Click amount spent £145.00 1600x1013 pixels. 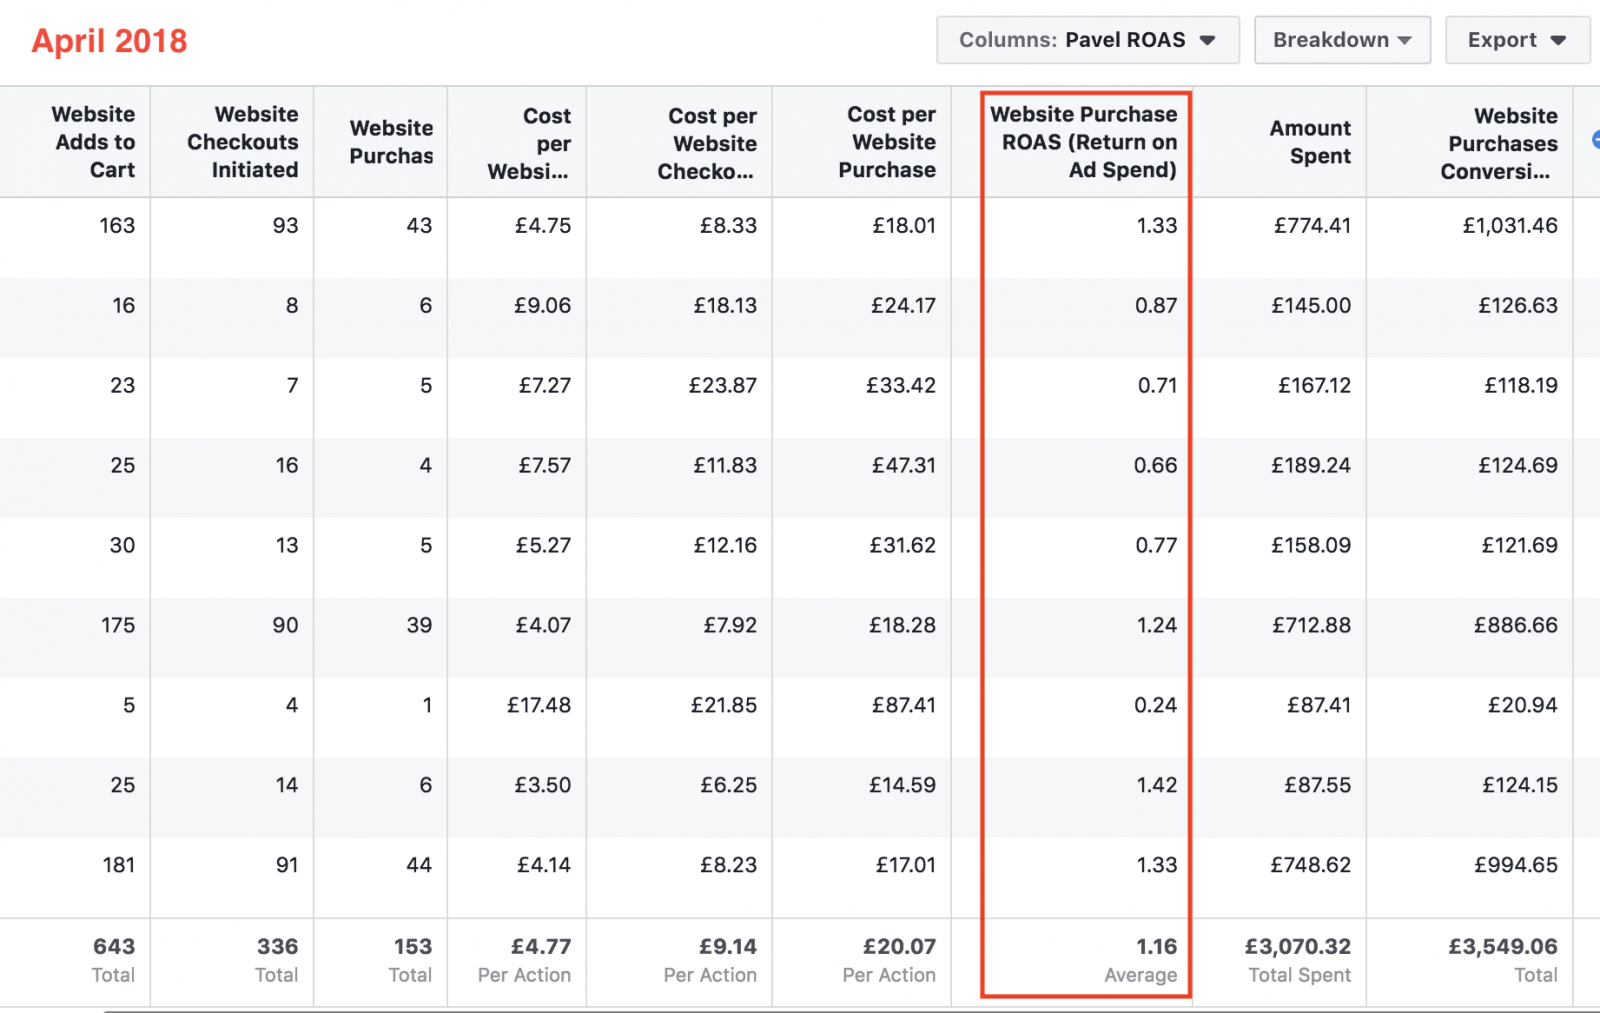pyautogui.click(x=1311, y=306)
